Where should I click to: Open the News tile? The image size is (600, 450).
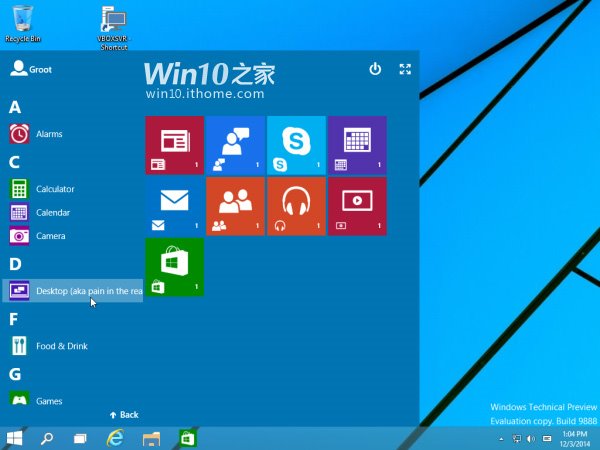(174, 145)
